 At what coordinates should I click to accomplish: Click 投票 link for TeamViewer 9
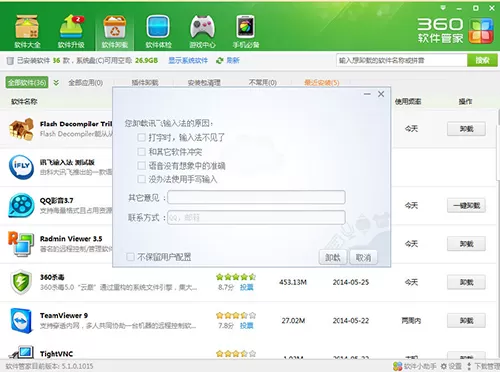coord(247,325)
